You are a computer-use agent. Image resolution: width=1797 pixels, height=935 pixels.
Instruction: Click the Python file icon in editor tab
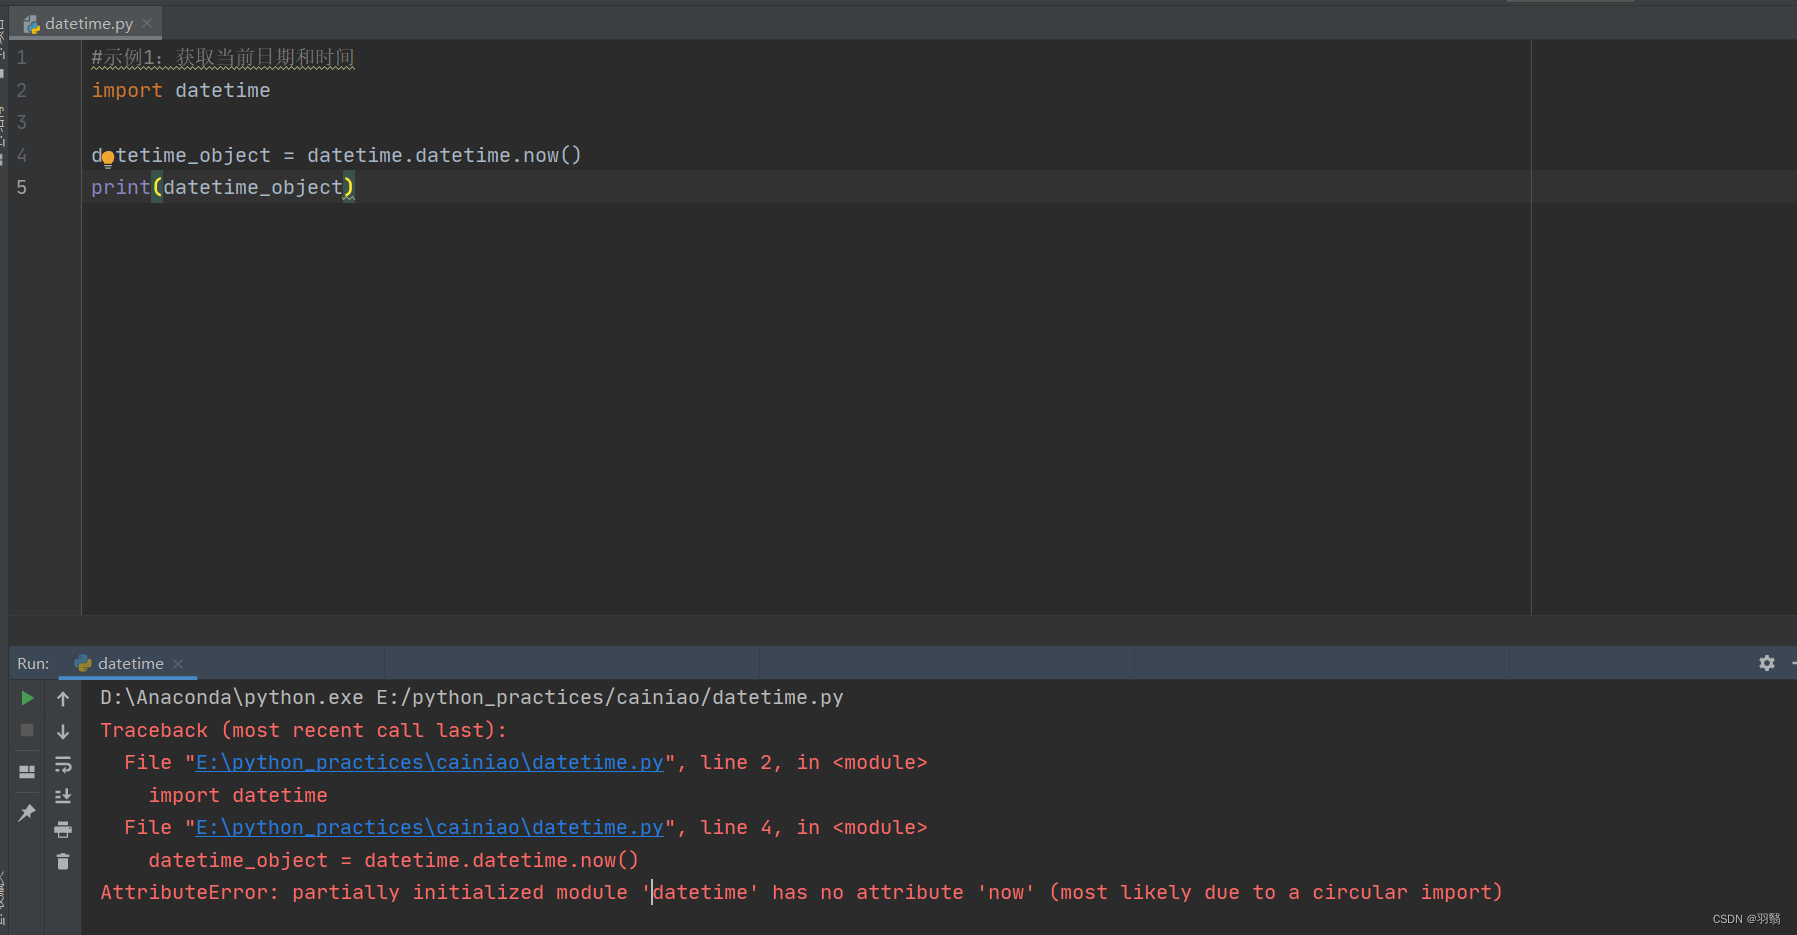pos(30,22)
